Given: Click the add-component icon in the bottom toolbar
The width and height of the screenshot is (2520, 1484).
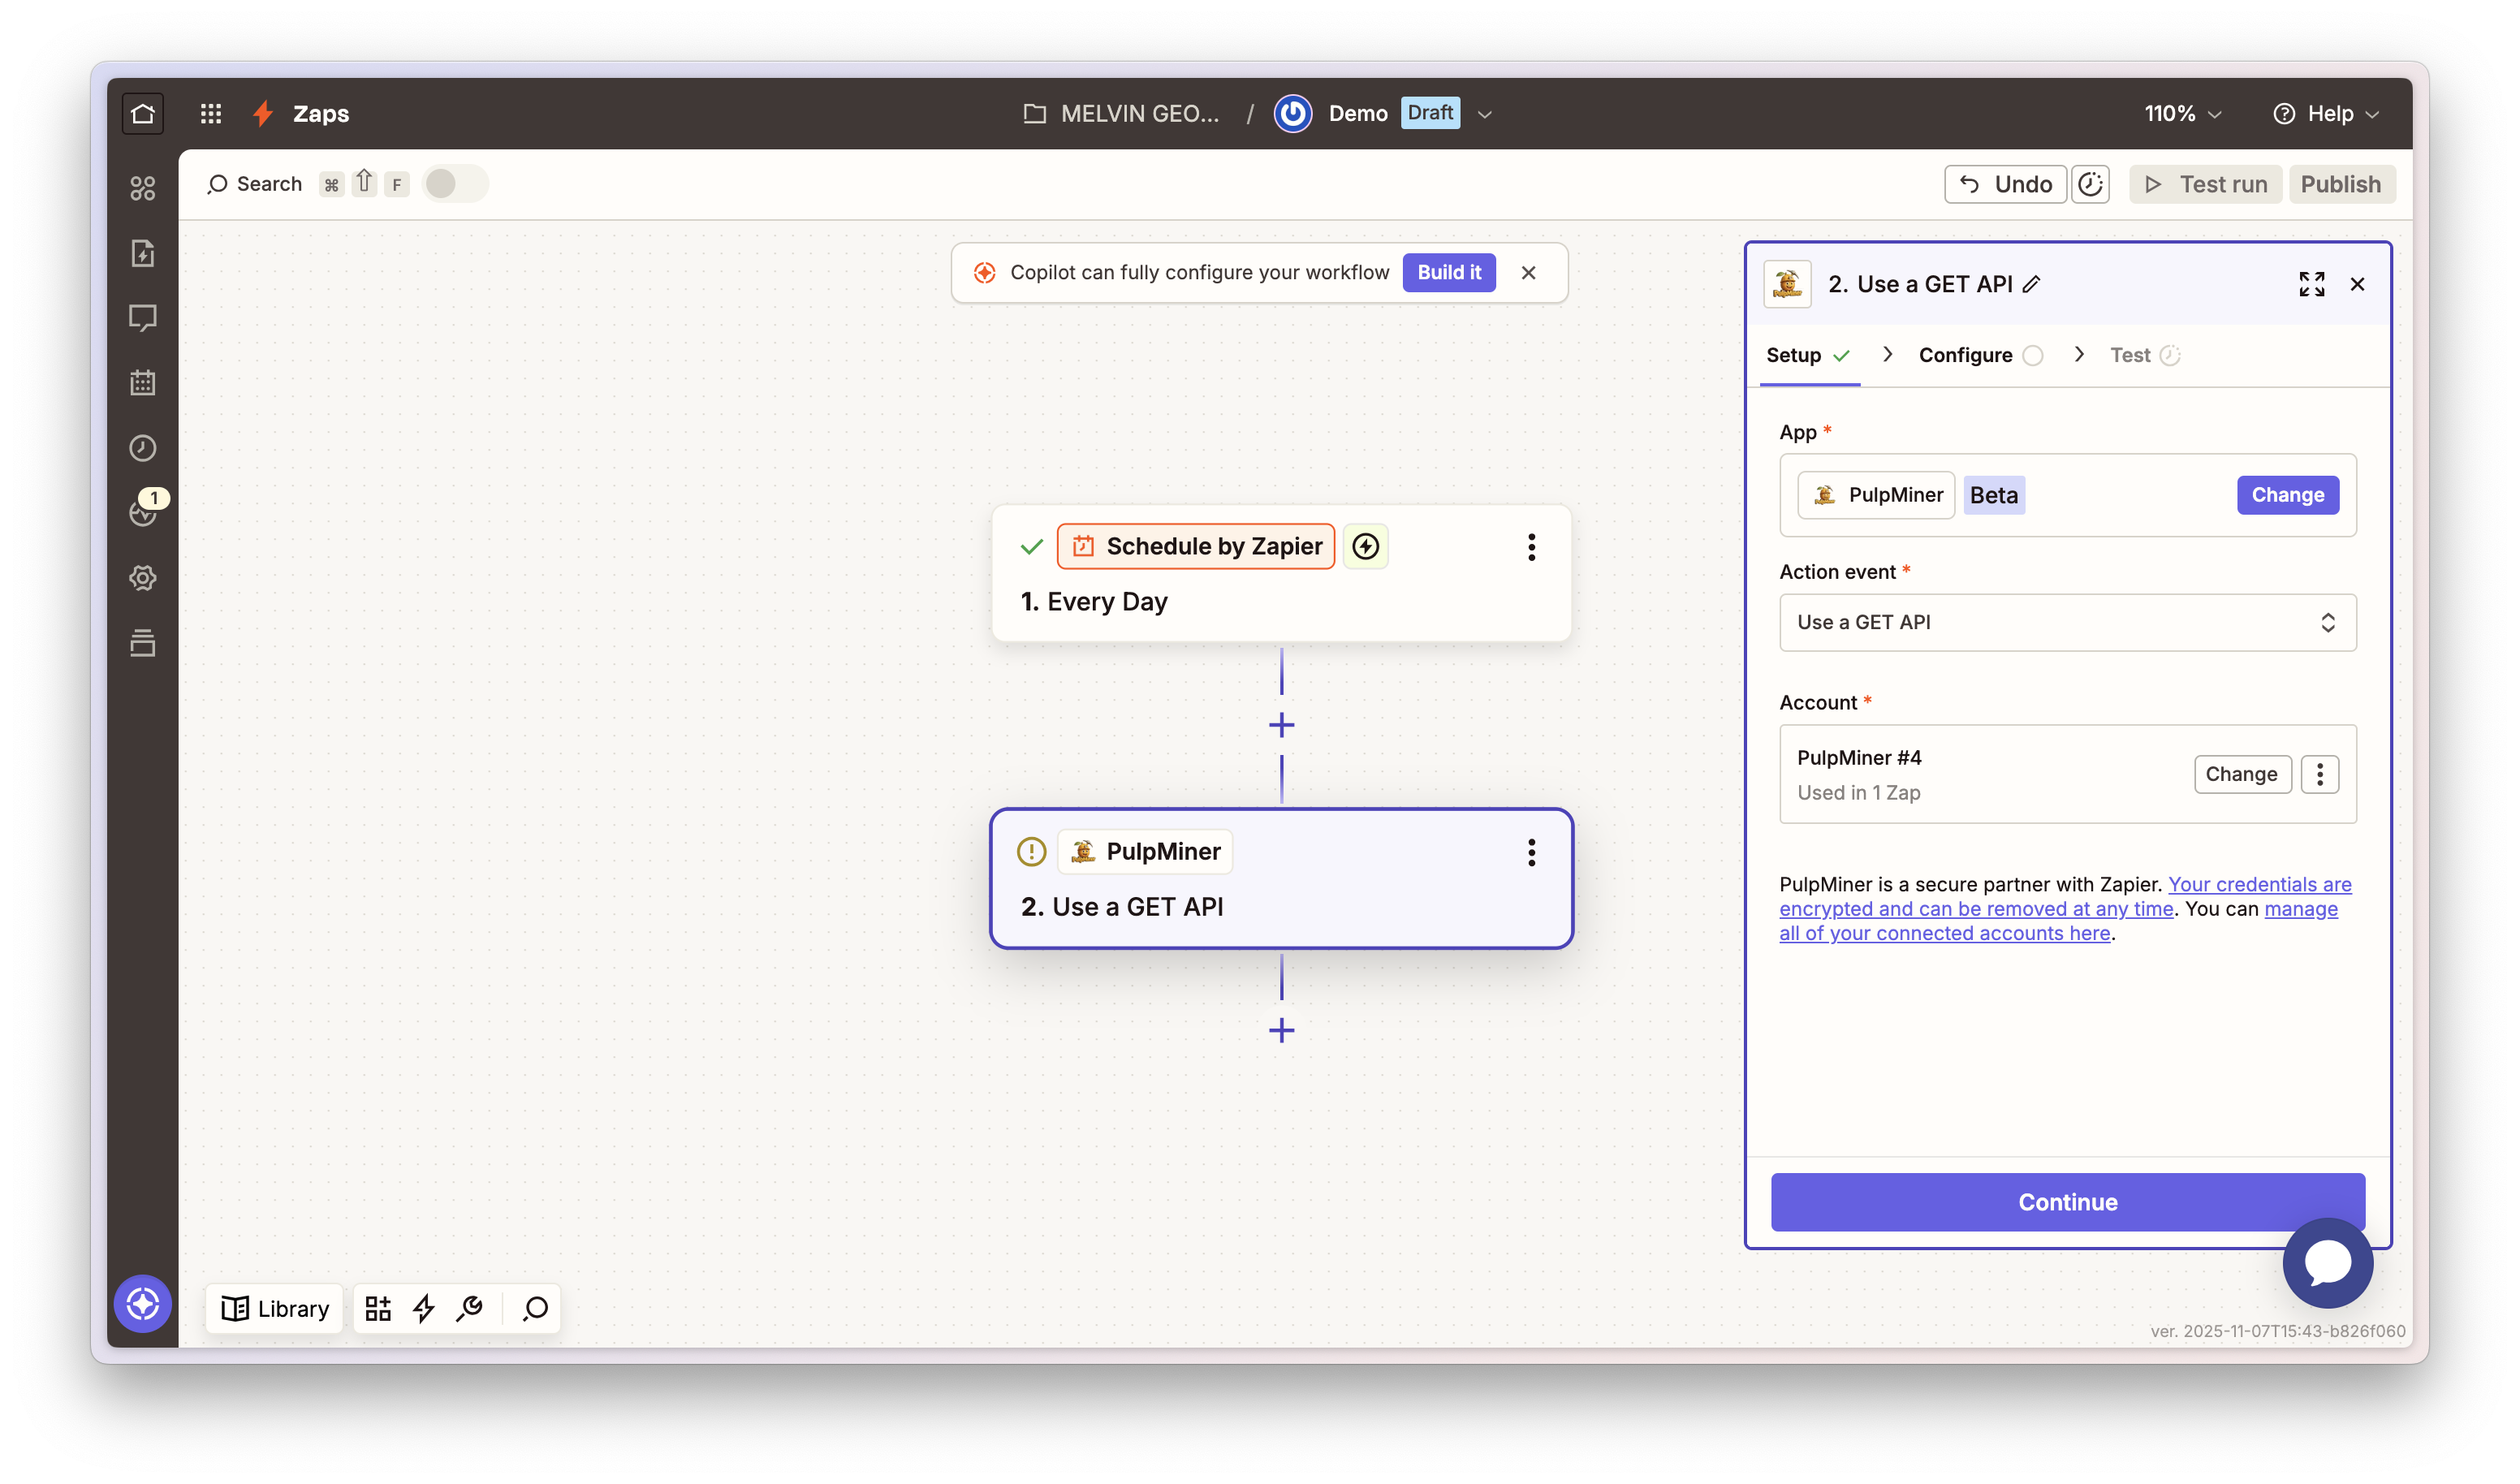Looking at the screenshot, I should [378, 1308].
